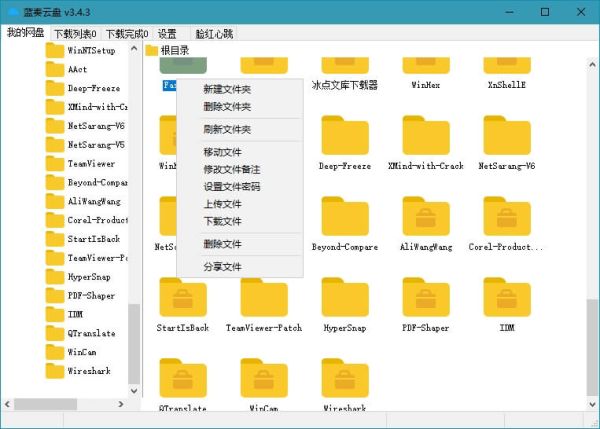The height and width of the screenshot is (429, 600).
Task: Click the PDF-Shaper folder icon in the left tree
Action: point(55,295)
